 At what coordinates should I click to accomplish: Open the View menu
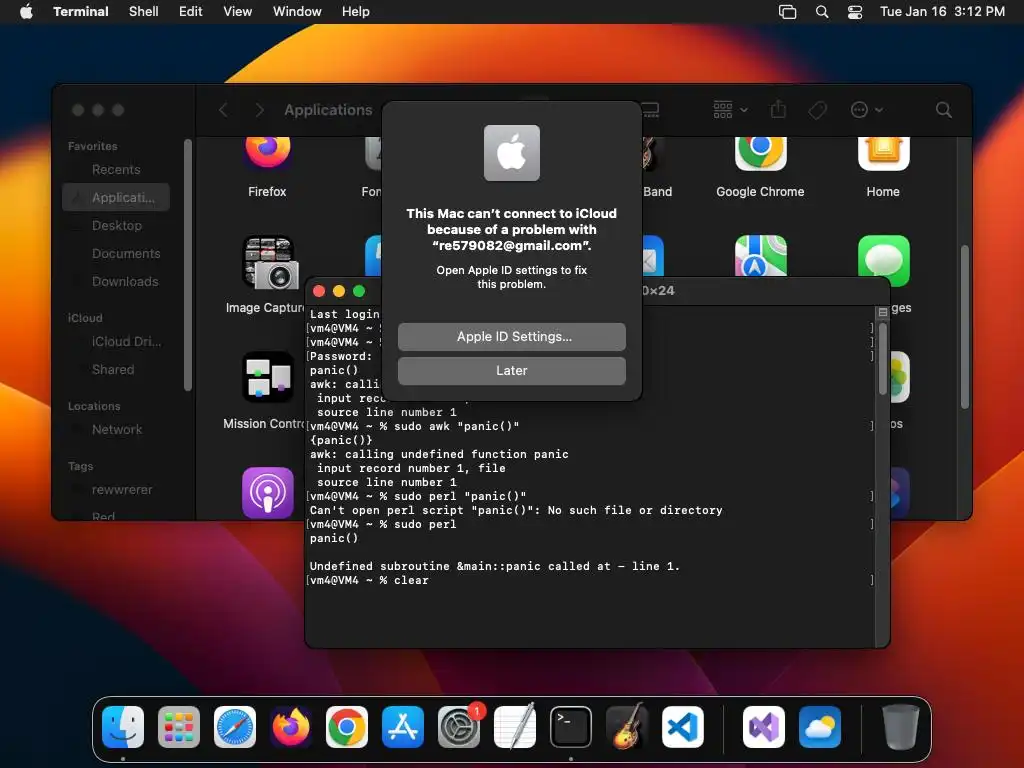pos(237,12)
